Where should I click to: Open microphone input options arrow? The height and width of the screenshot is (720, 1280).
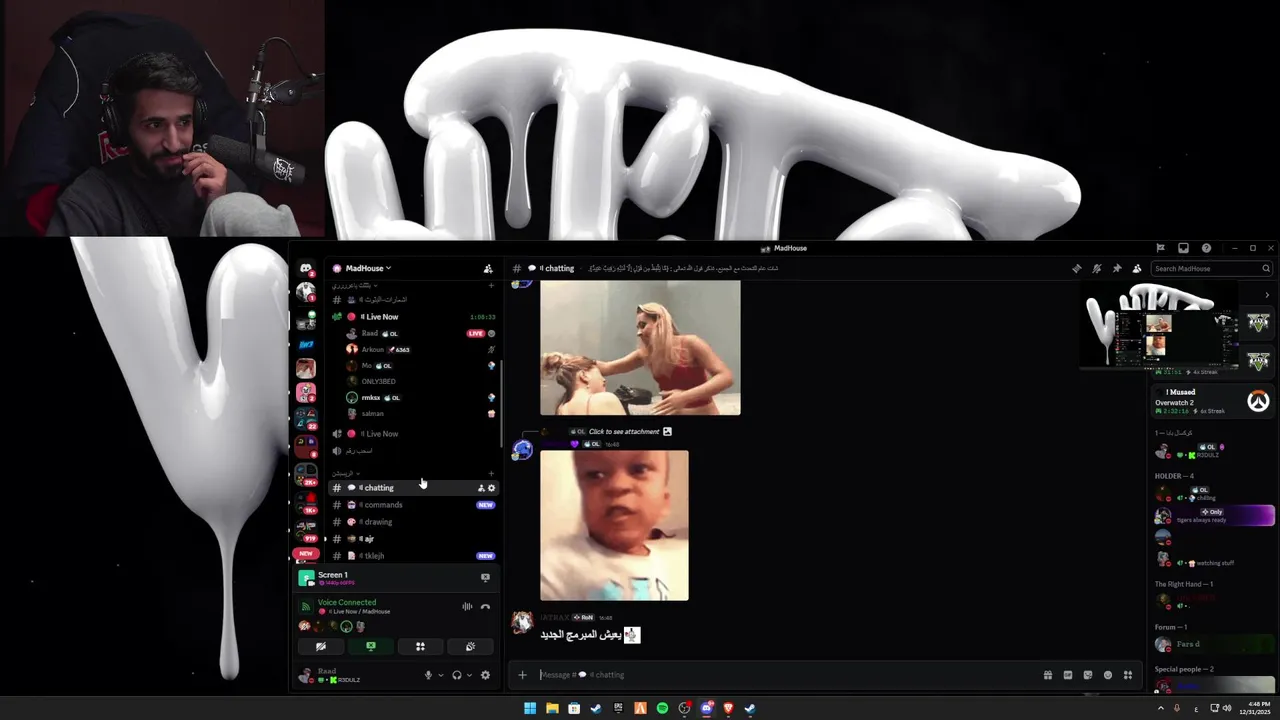click(440, 675)
